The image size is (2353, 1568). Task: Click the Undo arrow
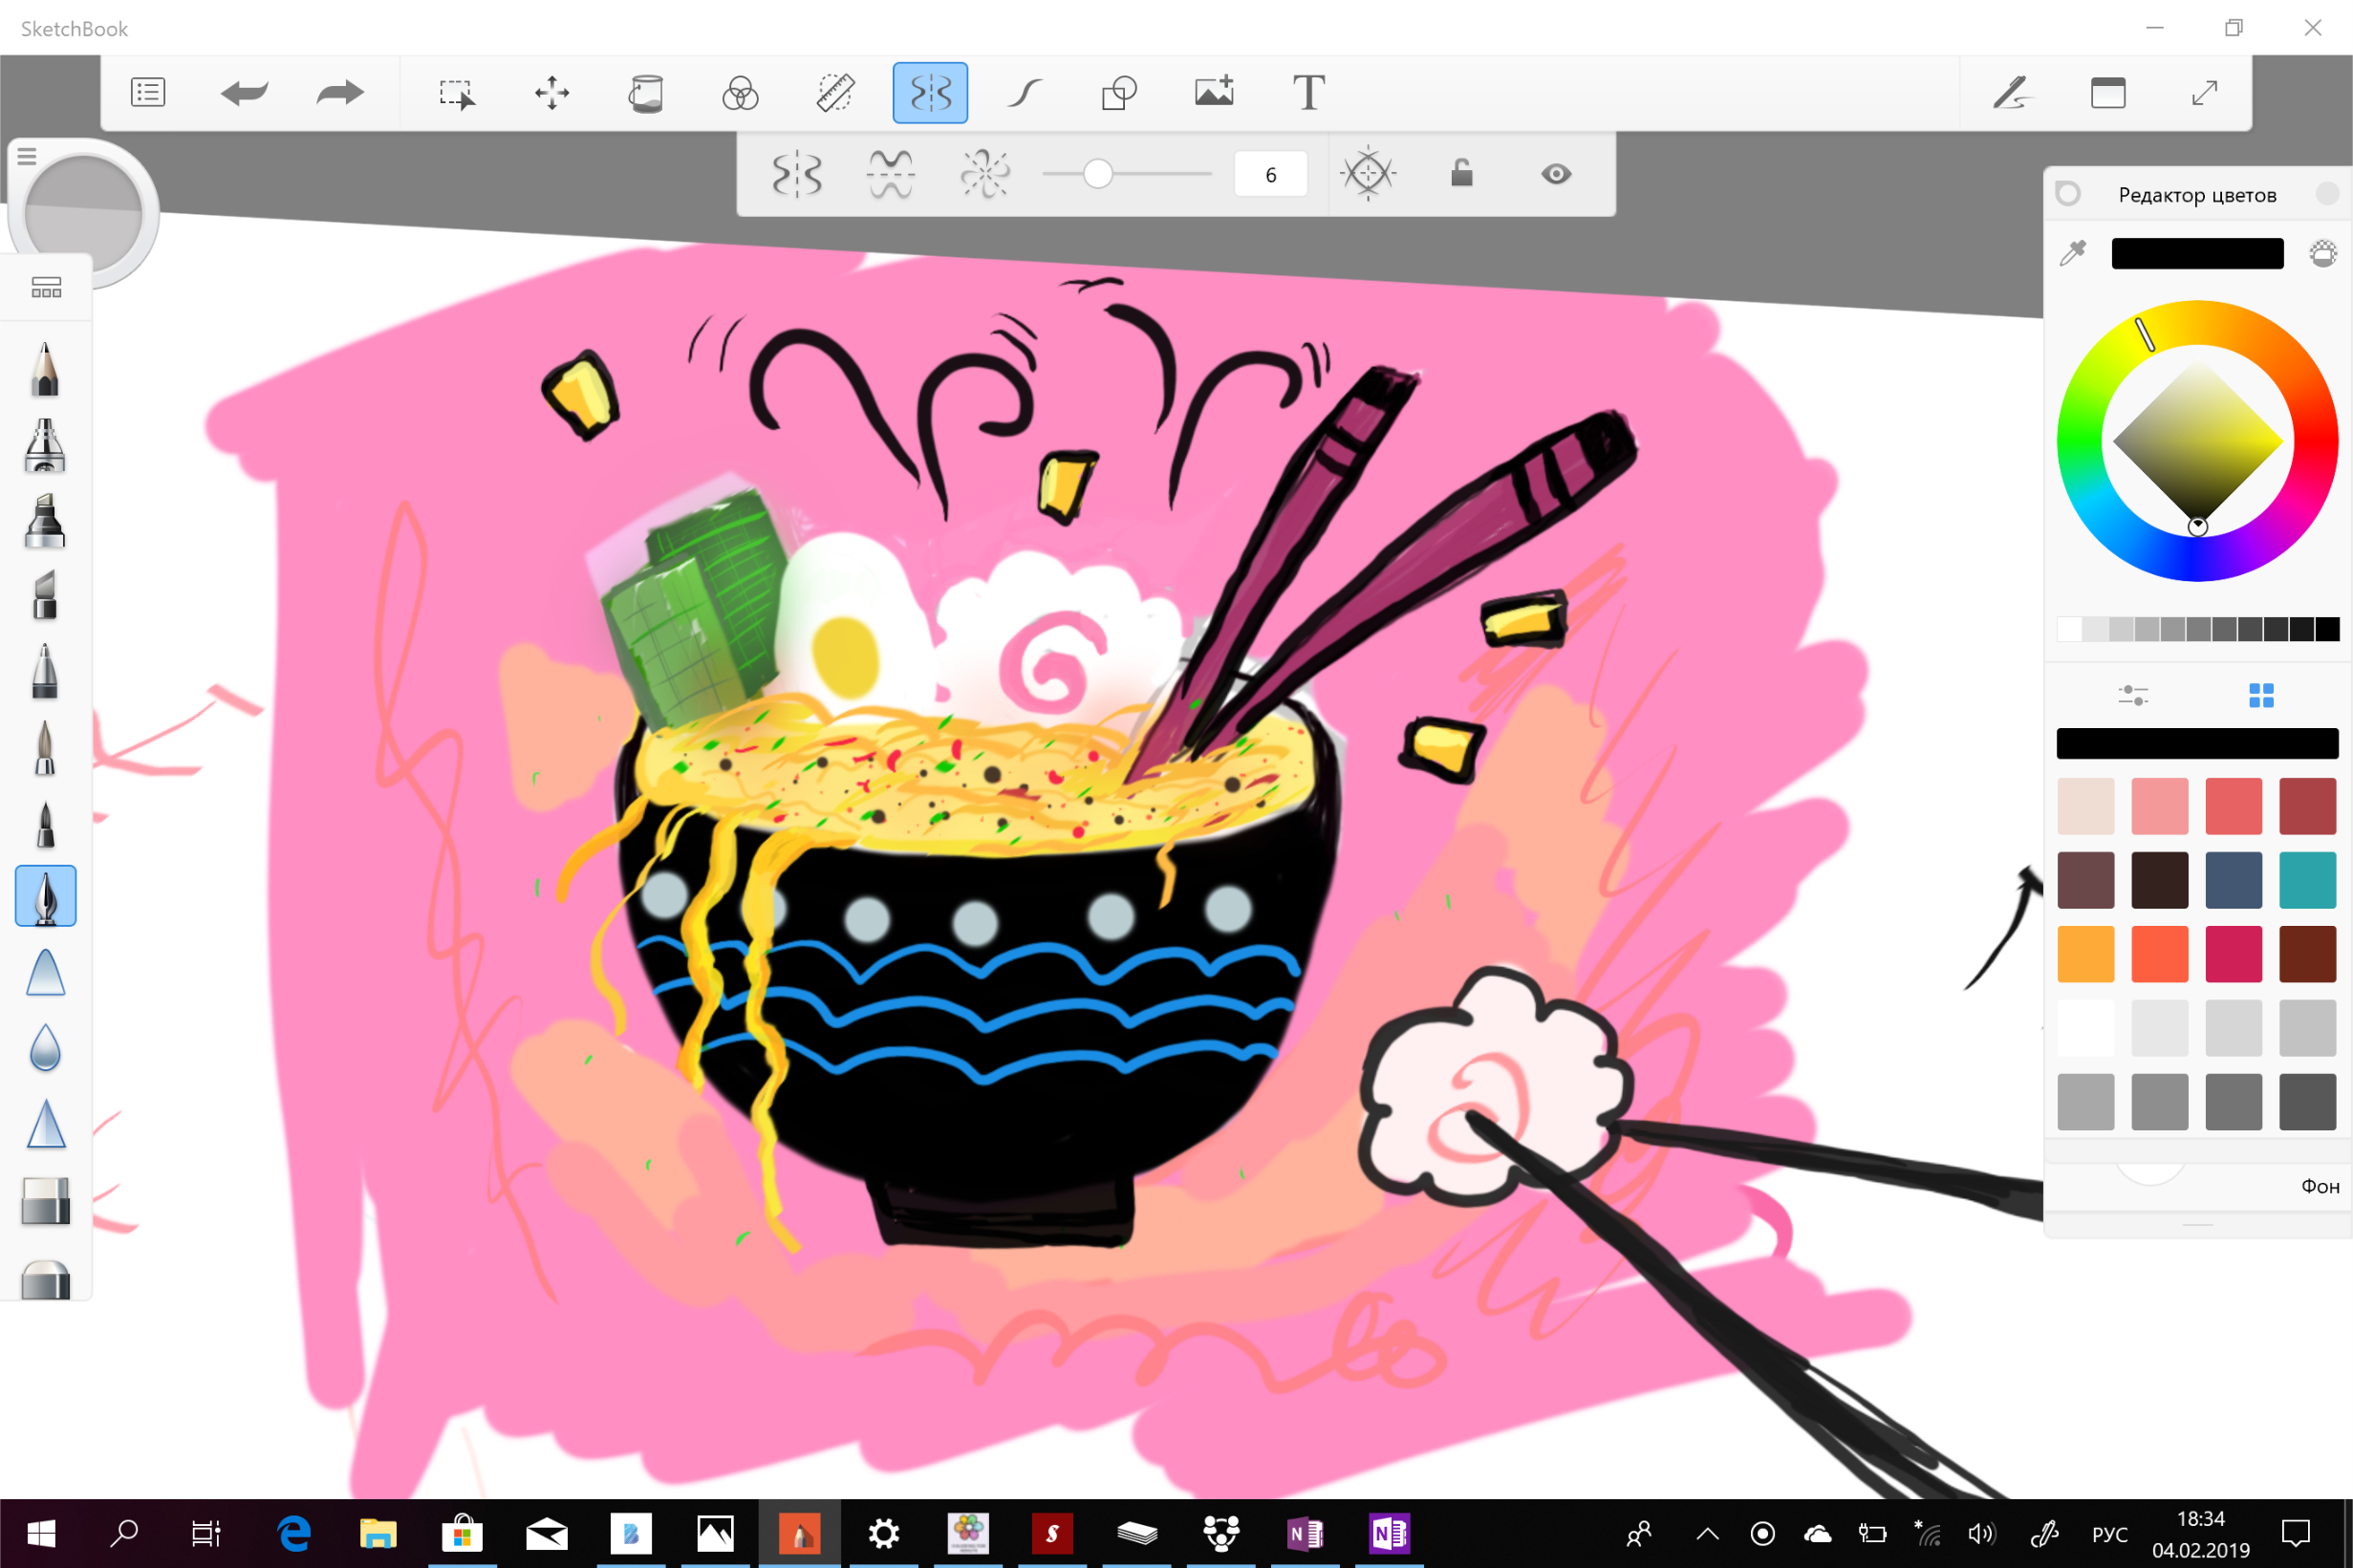[244, 93]
